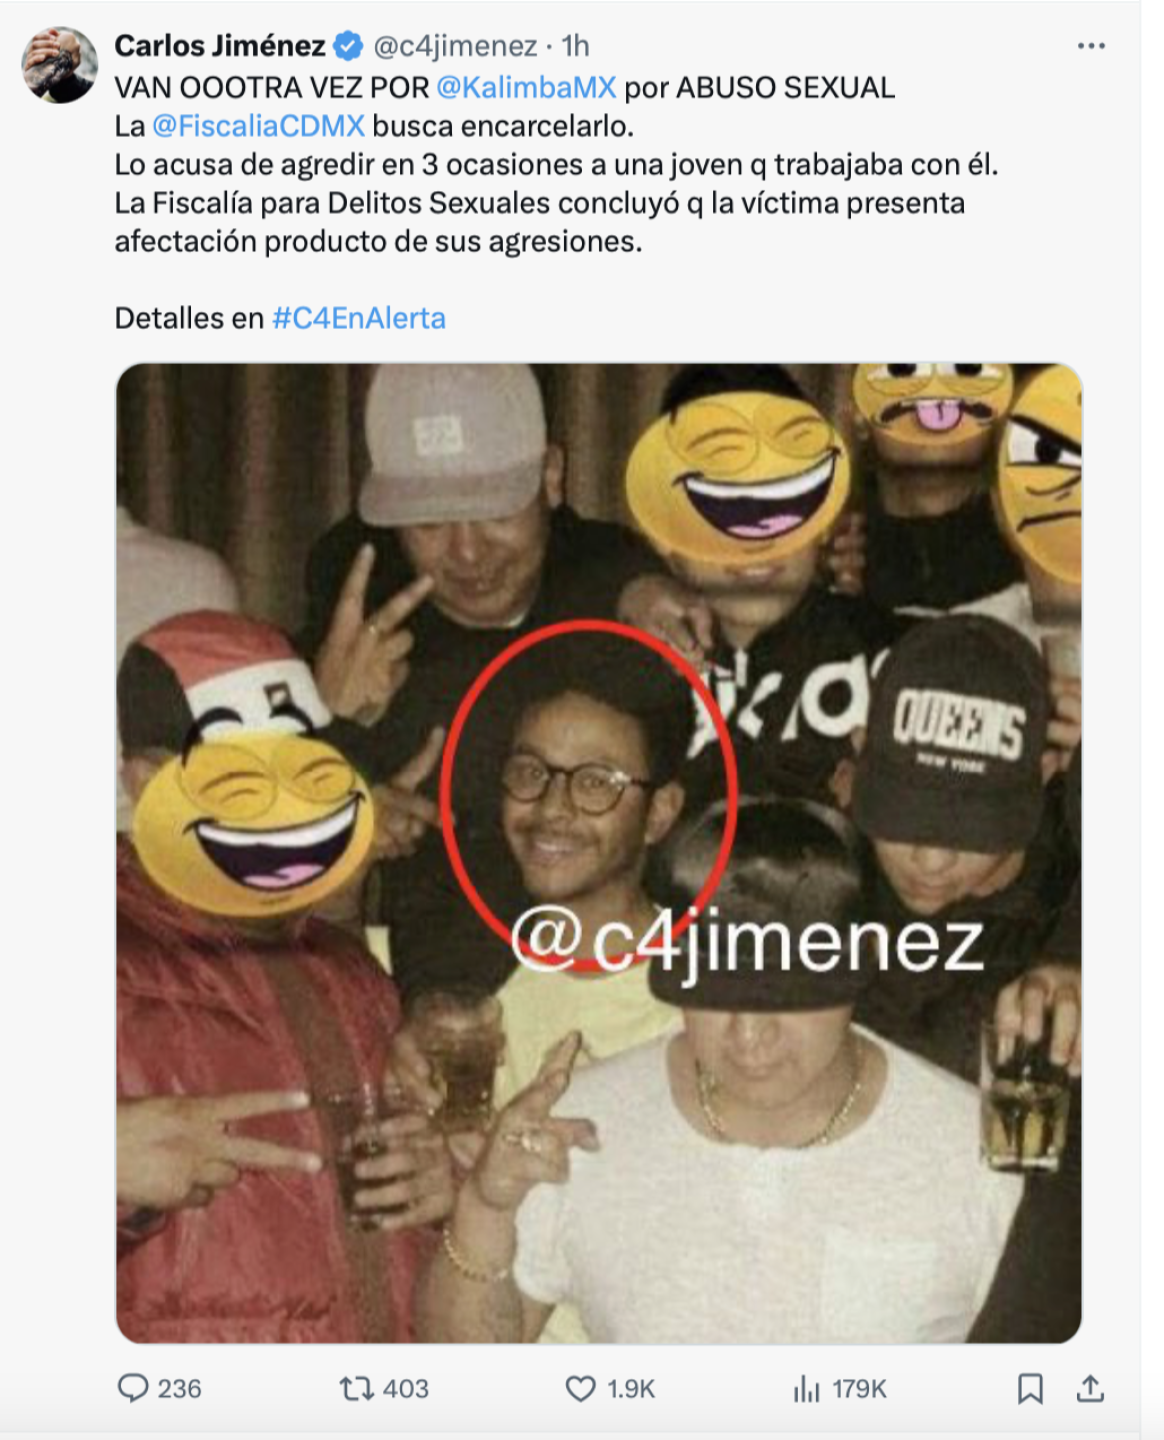This screenshot has height=1440, width=1164.
Task: View analytics via the bar chart icon
Action: pyautogui.click(x=806, y=1388)
